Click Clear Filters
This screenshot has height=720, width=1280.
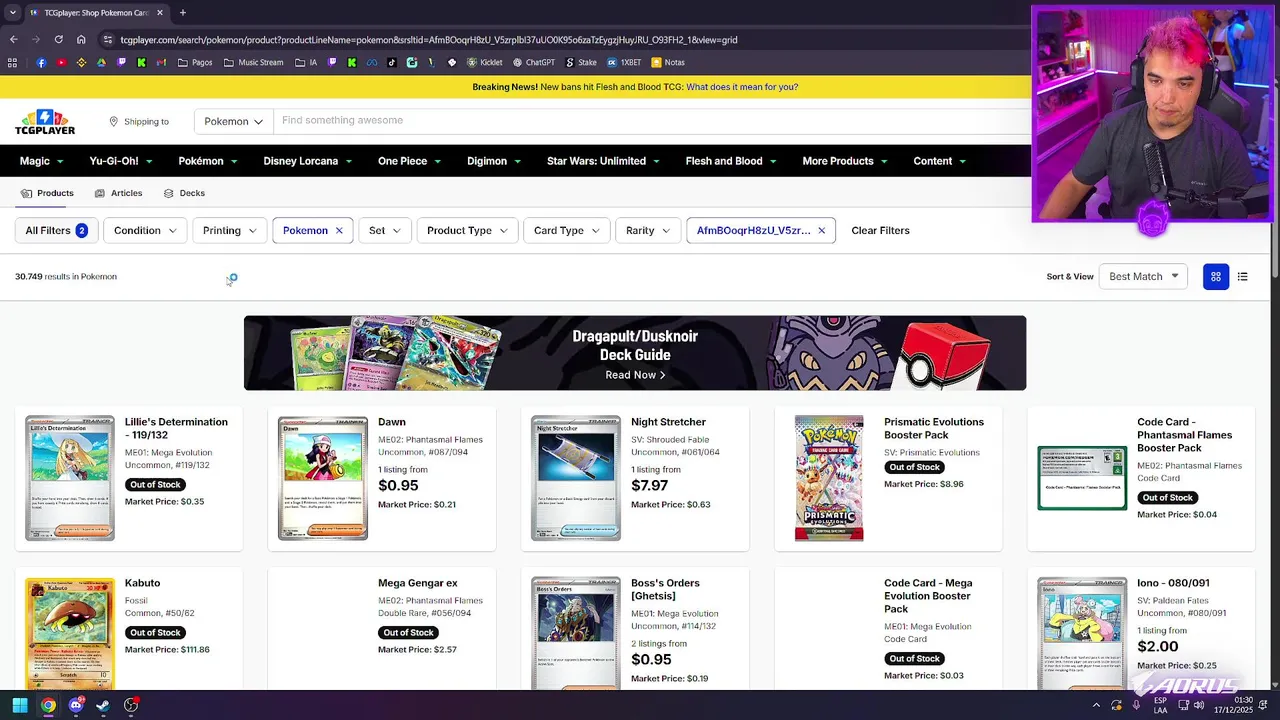pyautogui.click(x=880, y=231)
